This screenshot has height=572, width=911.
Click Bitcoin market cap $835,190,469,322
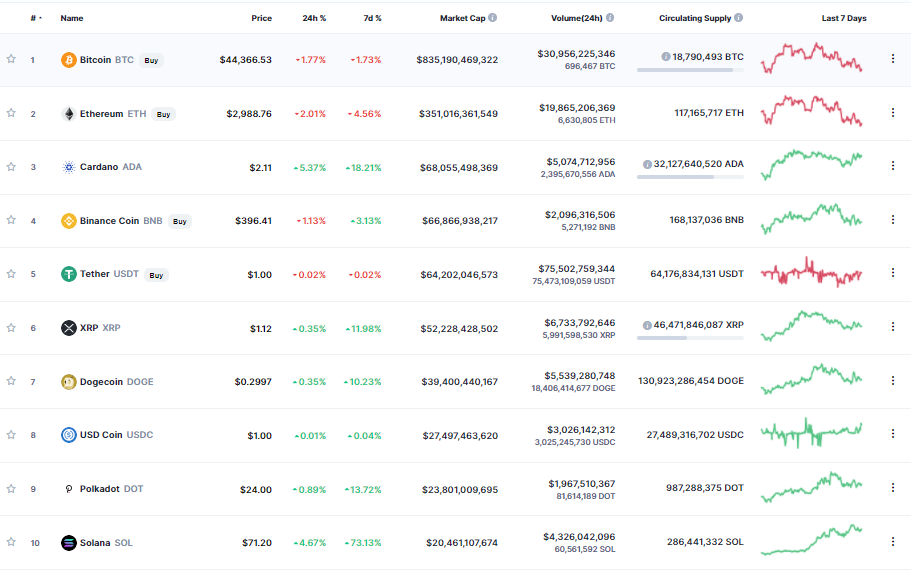click(457, 60)
